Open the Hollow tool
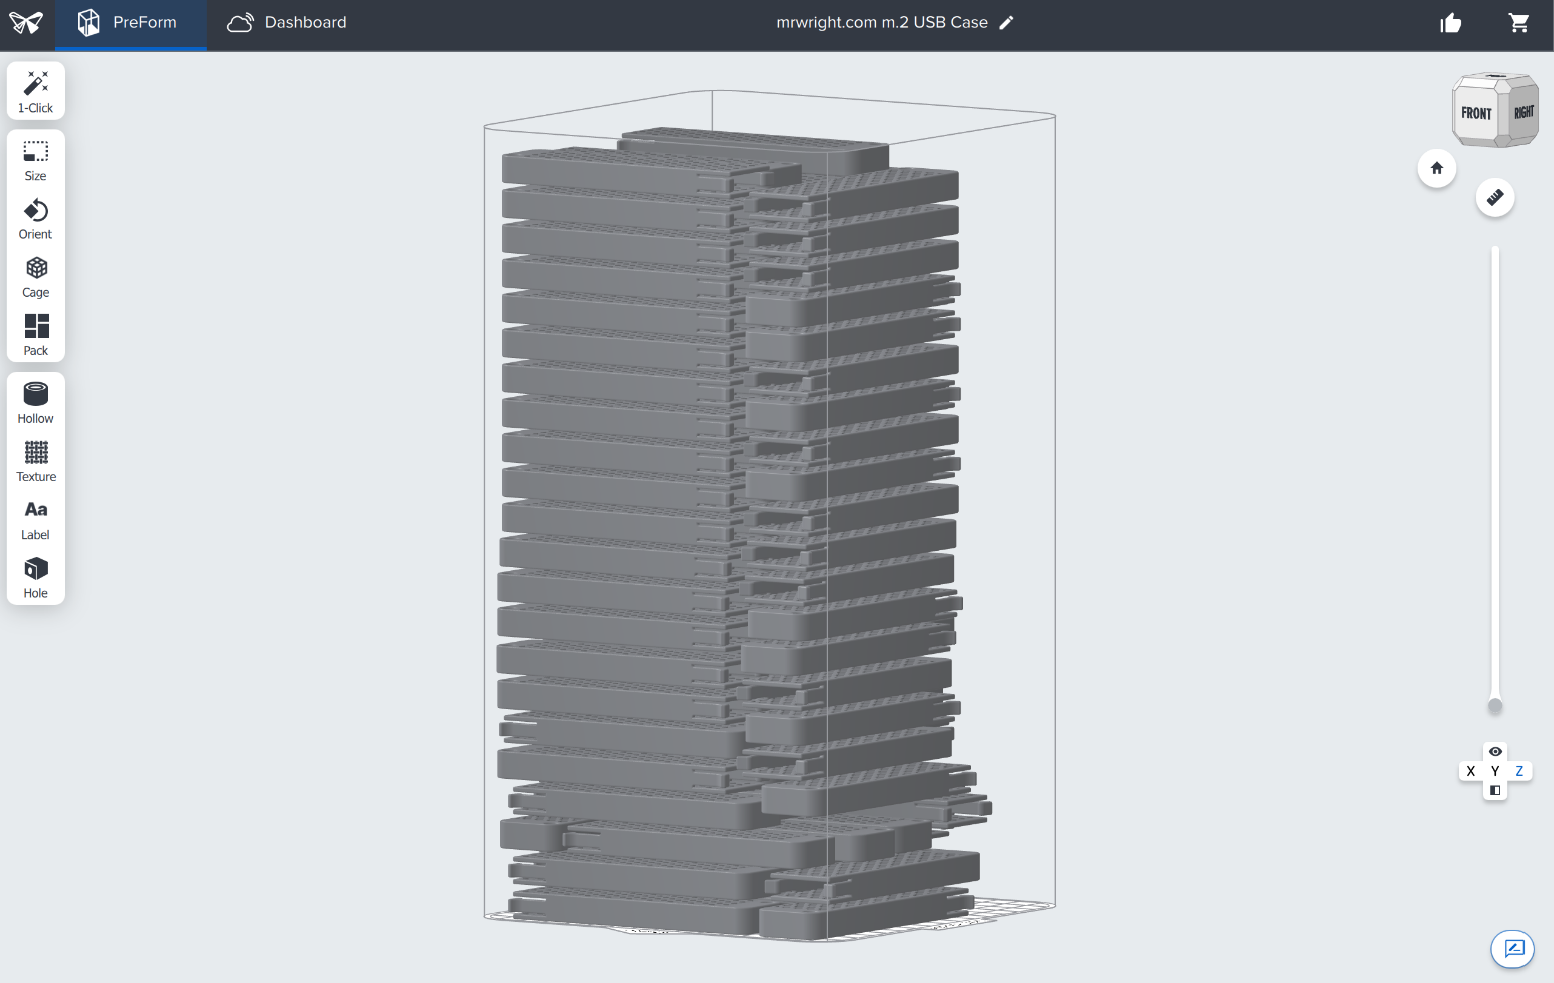The image size is (1554, 983). [36, 403]
